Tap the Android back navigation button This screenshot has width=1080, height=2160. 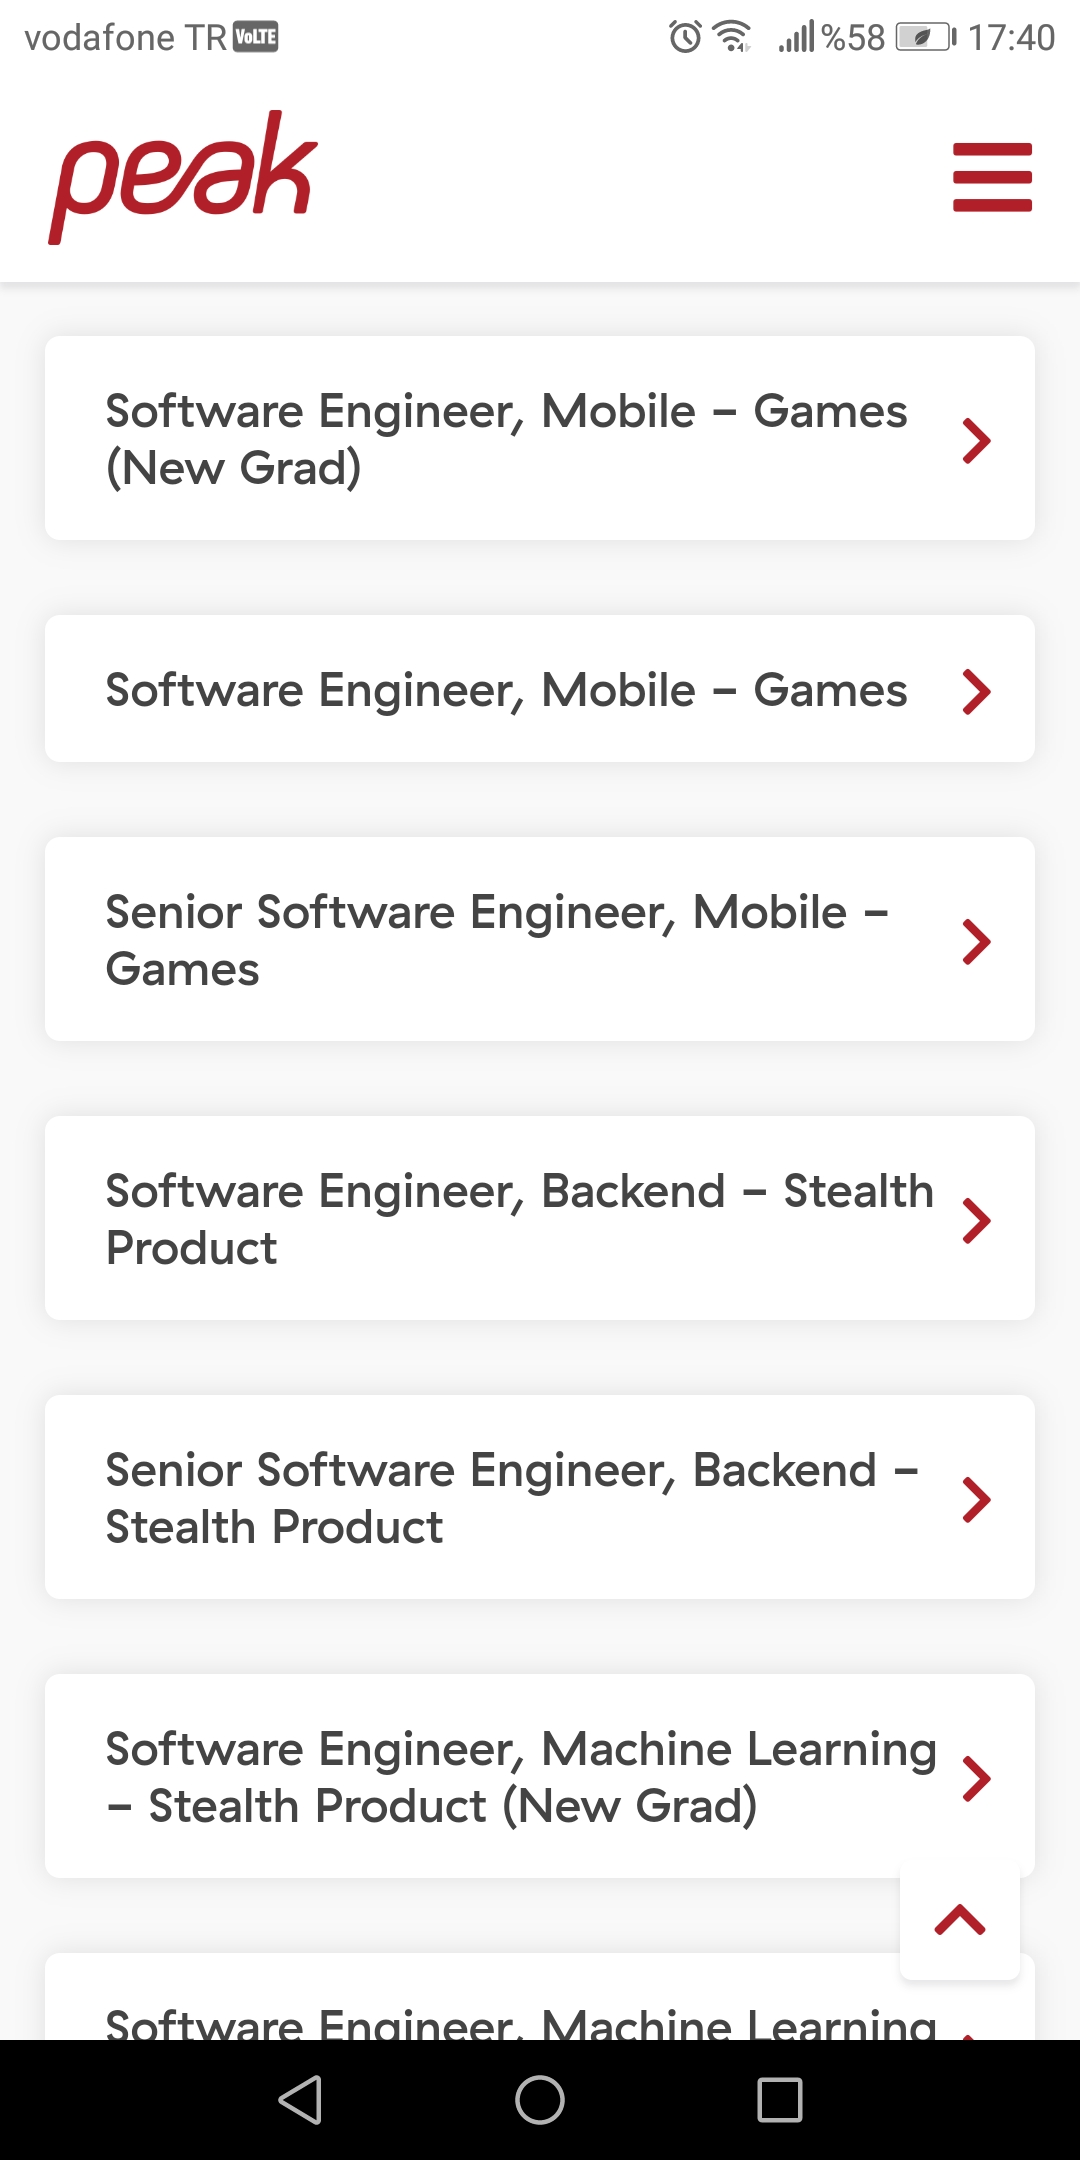pyautogui.click(x=300, y=2099)
